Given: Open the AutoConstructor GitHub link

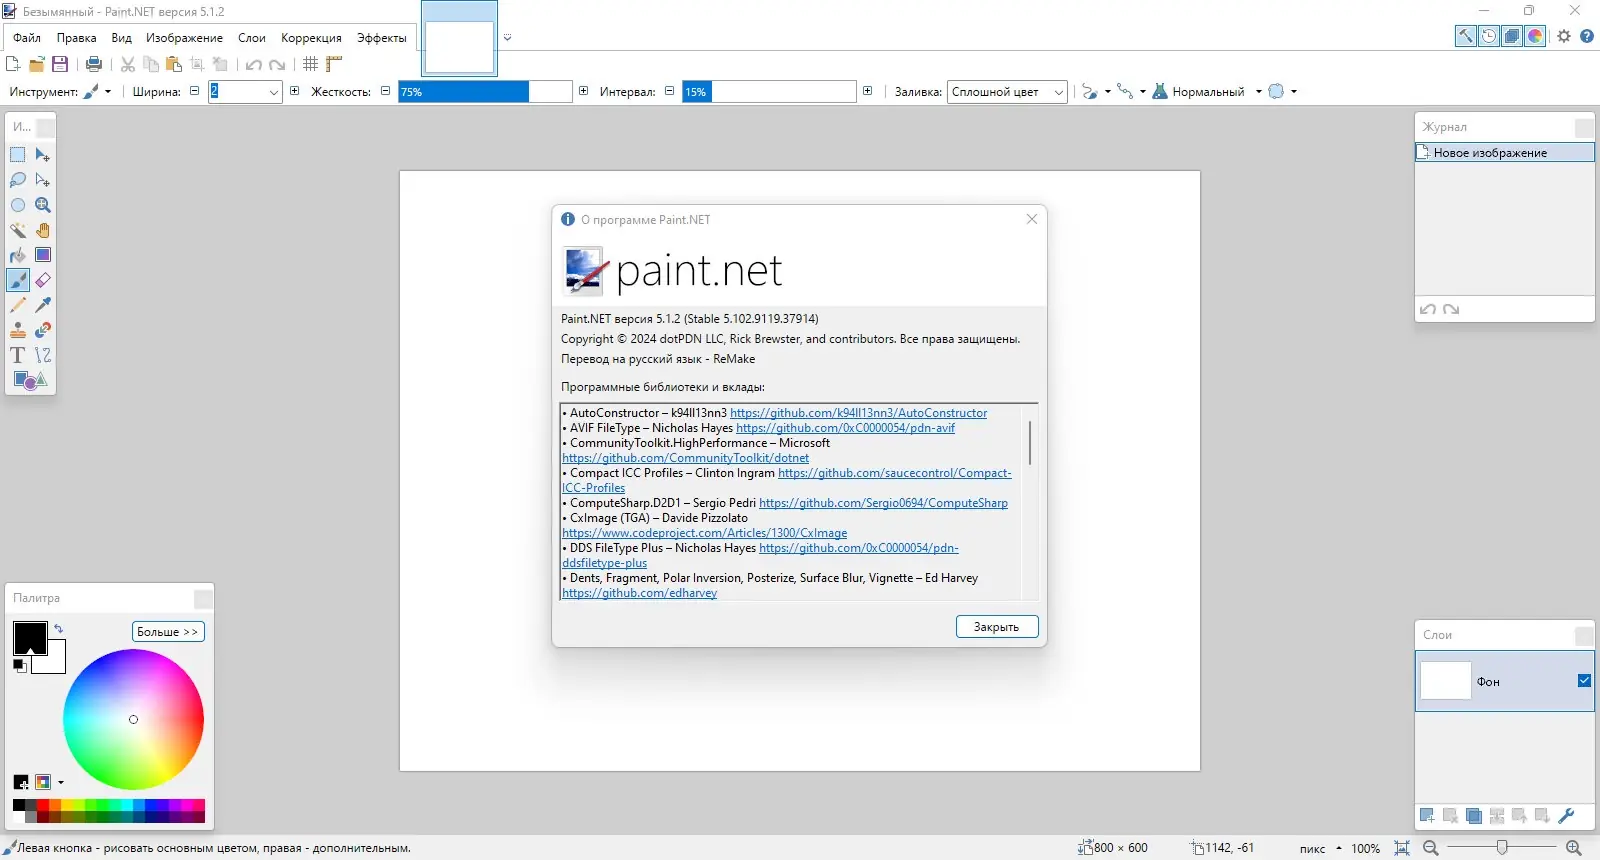Looking at the screenshot, I should tap(858, 413).
